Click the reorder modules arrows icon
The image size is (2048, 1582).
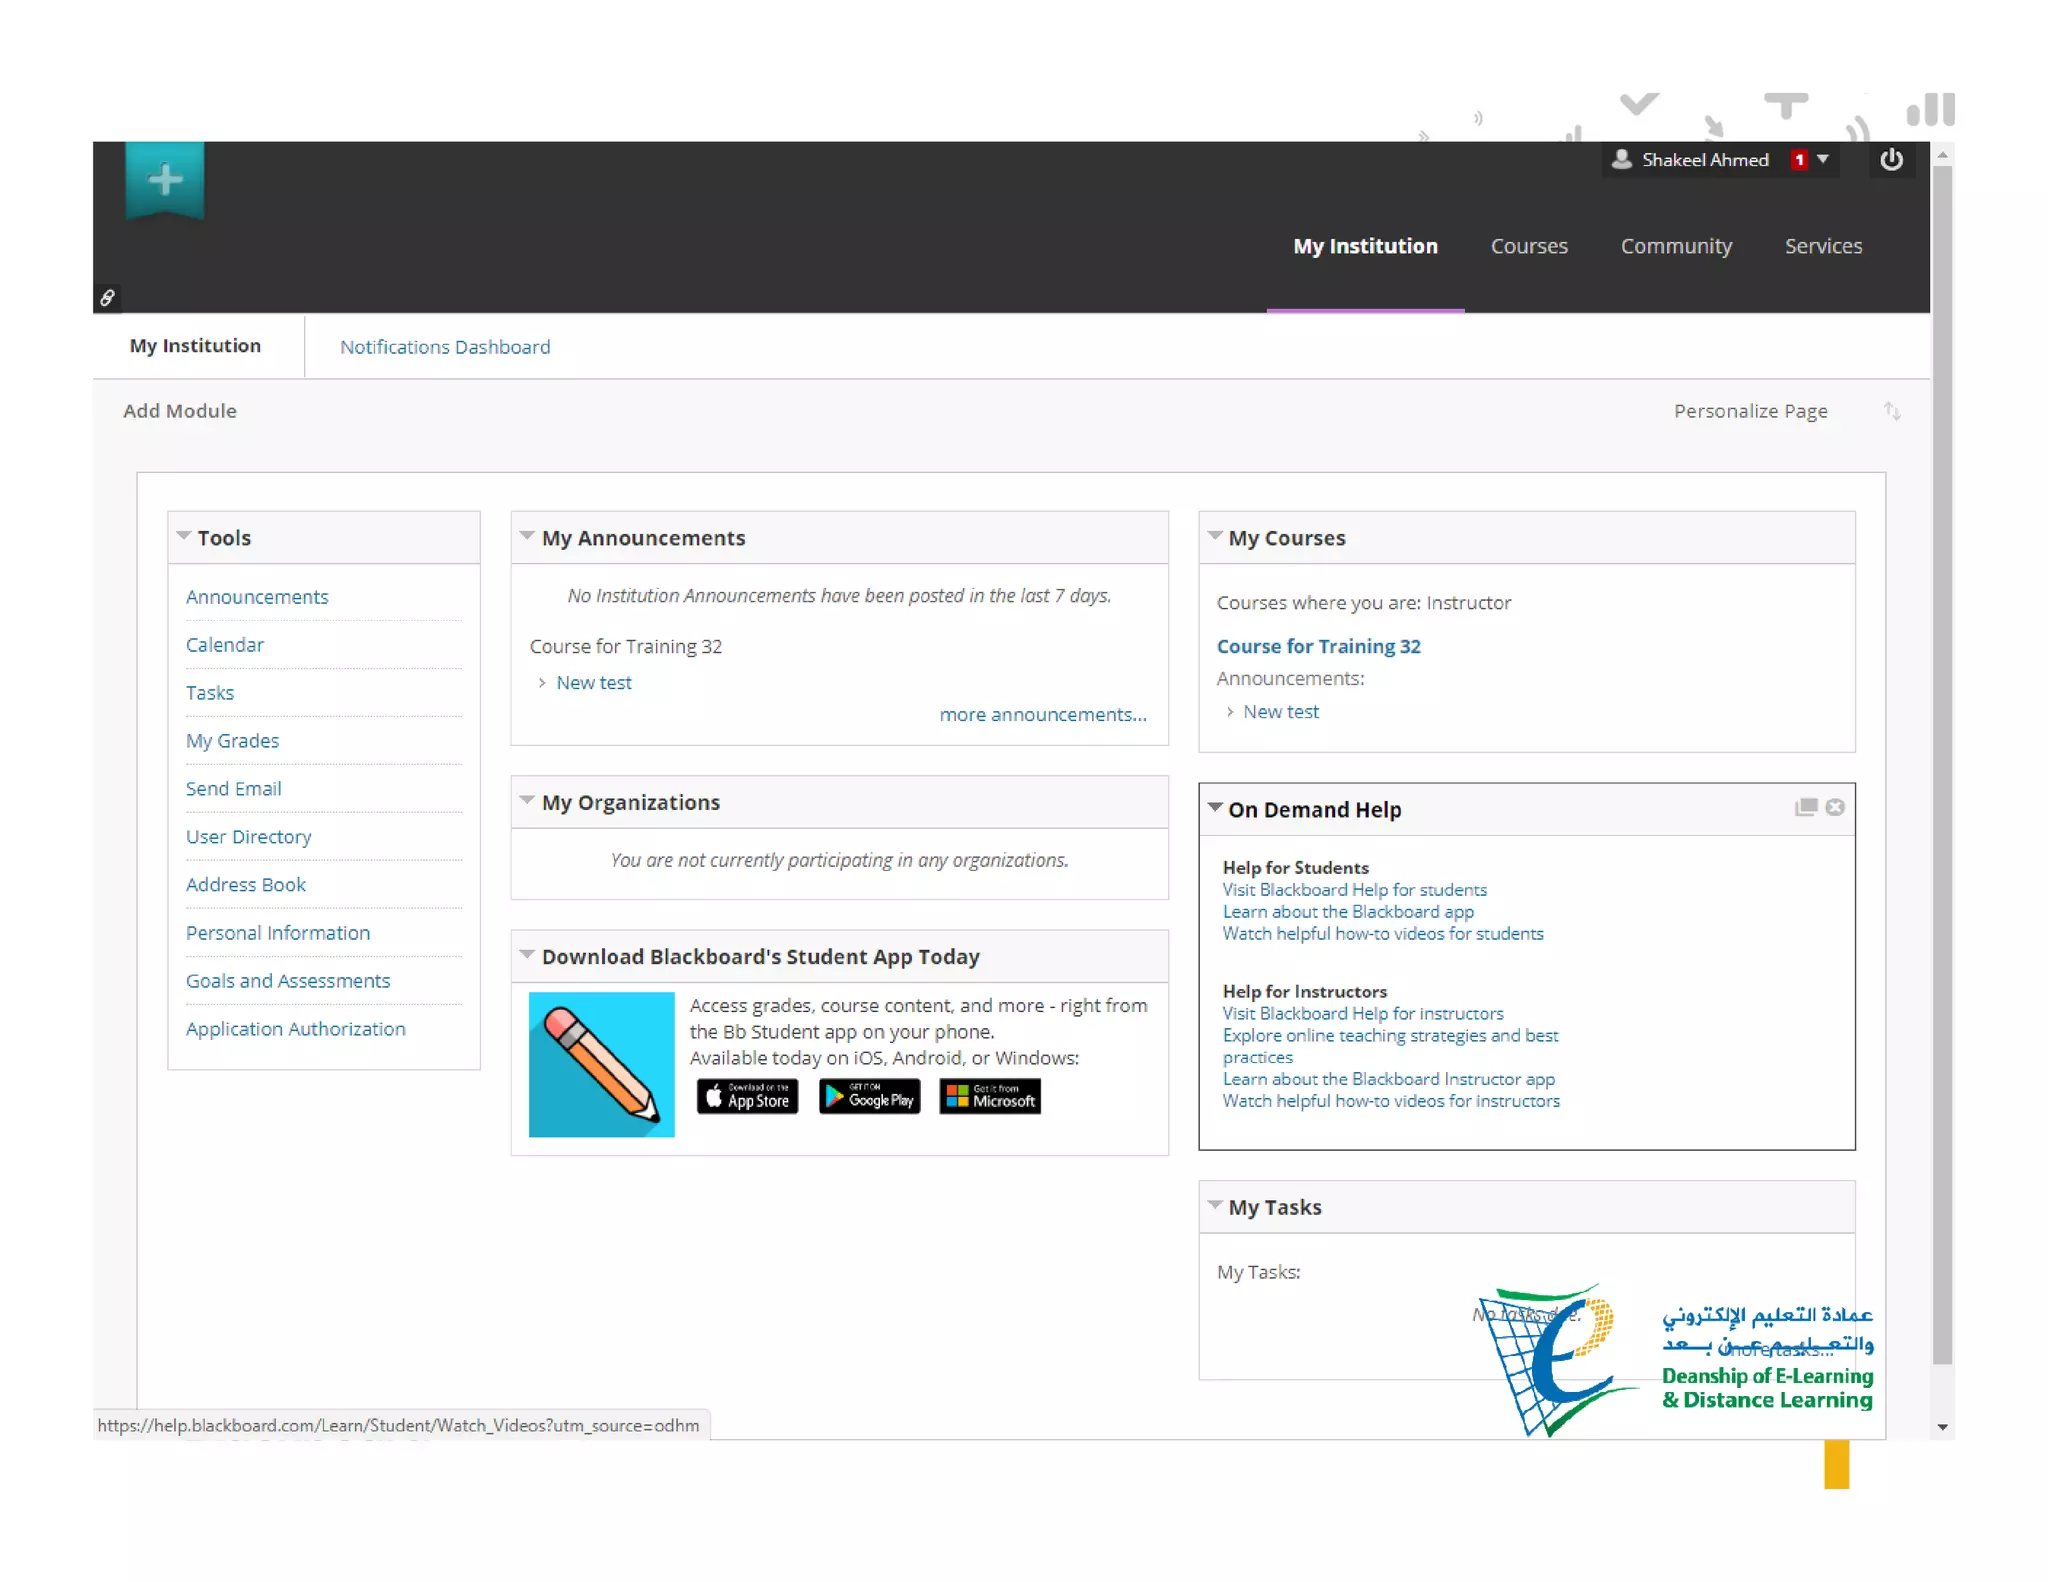tap(1891, 411)
